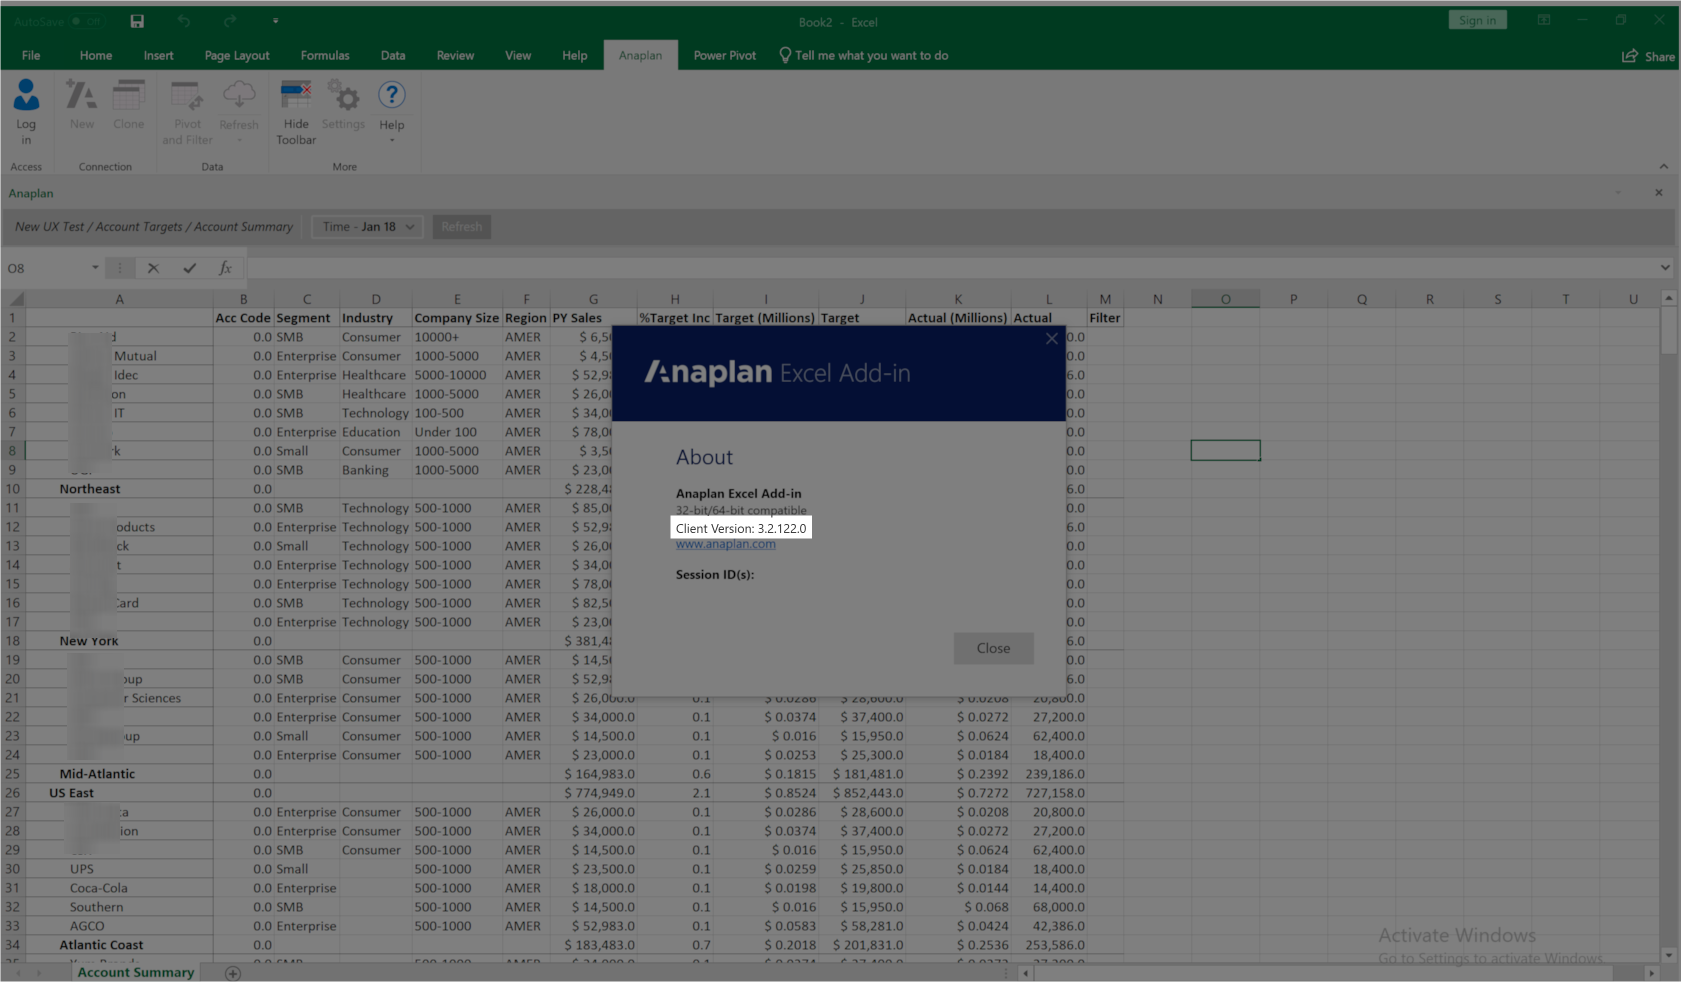Viewport: 1681px width, 982px height.
Task: Click the Coca-Cola cell
Action: pyautogui.click(x=119, y=888)
